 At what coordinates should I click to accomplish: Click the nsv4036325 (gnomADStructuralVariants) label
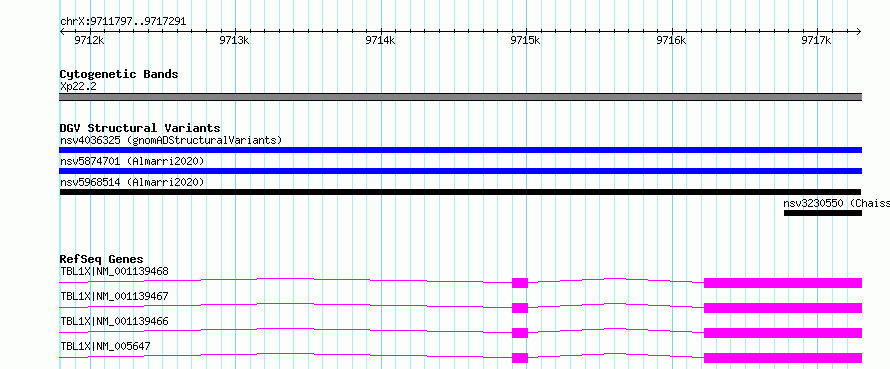(171, 140)
